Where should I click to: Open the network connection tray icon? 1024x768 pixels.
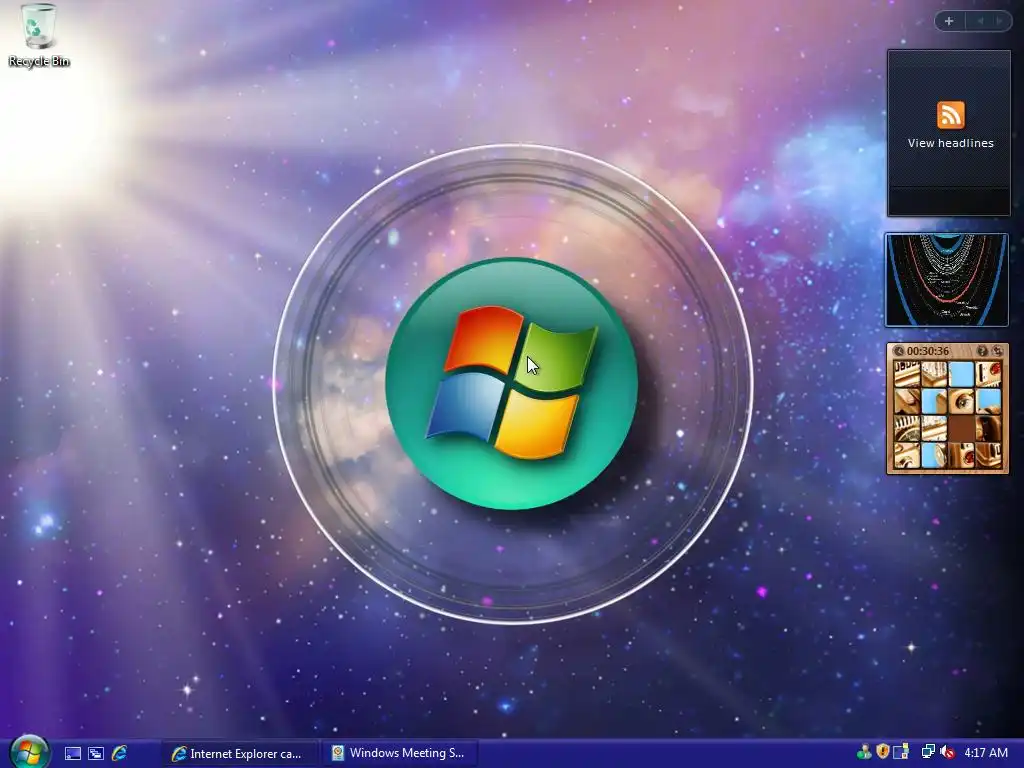click(x=928, y=752)
